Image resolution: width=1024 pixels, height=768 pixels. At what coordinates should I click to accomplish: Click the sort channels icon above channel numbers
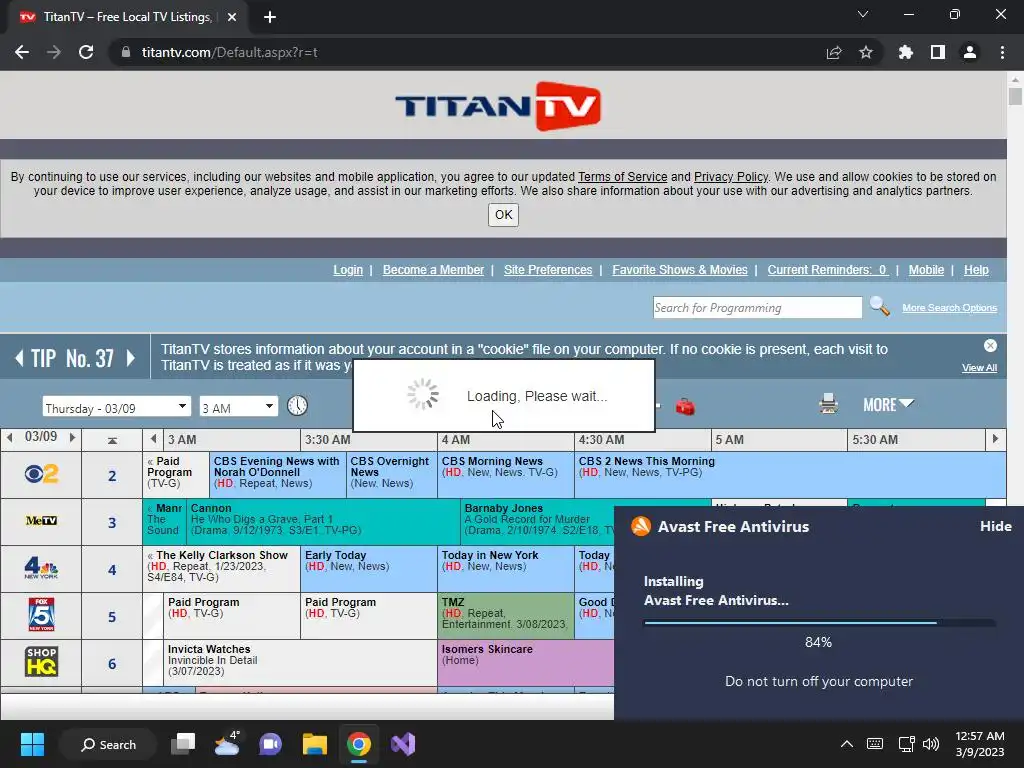112,441
